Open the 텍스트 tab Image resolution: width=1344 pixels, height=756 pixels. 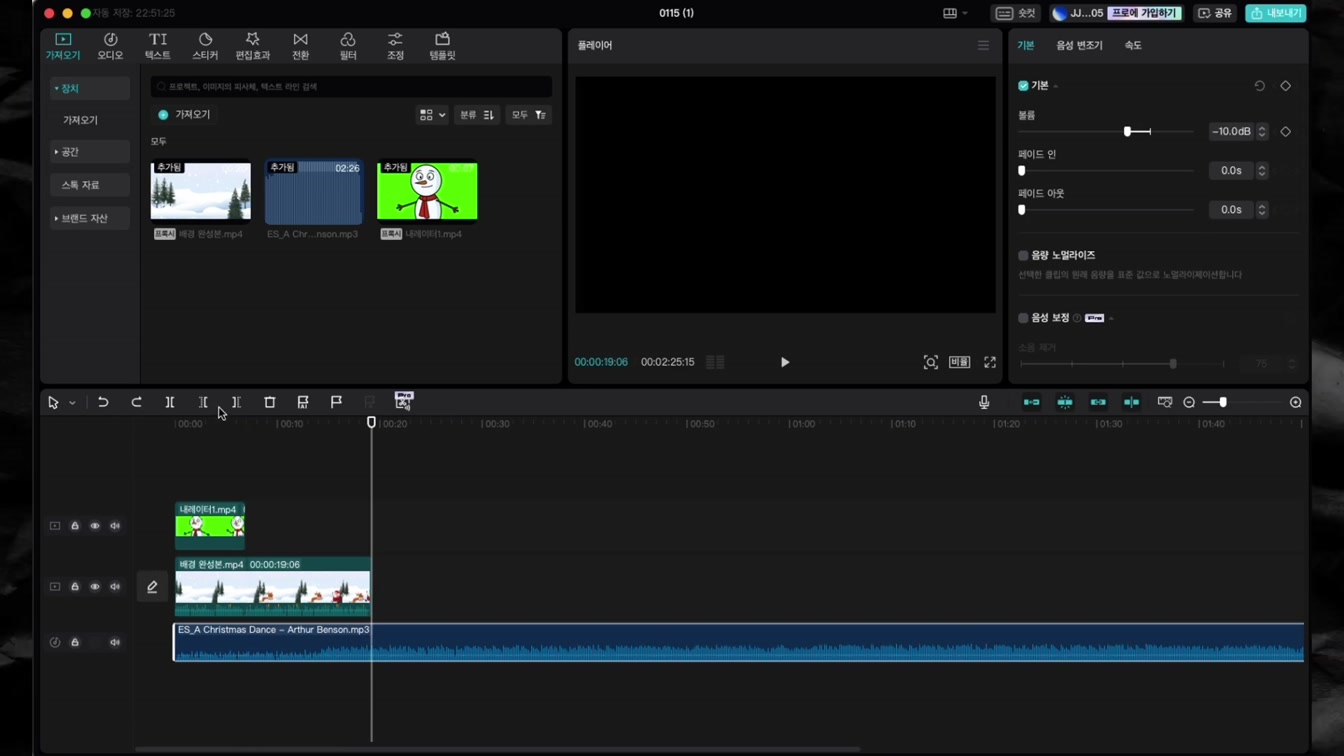pos(158,46)
